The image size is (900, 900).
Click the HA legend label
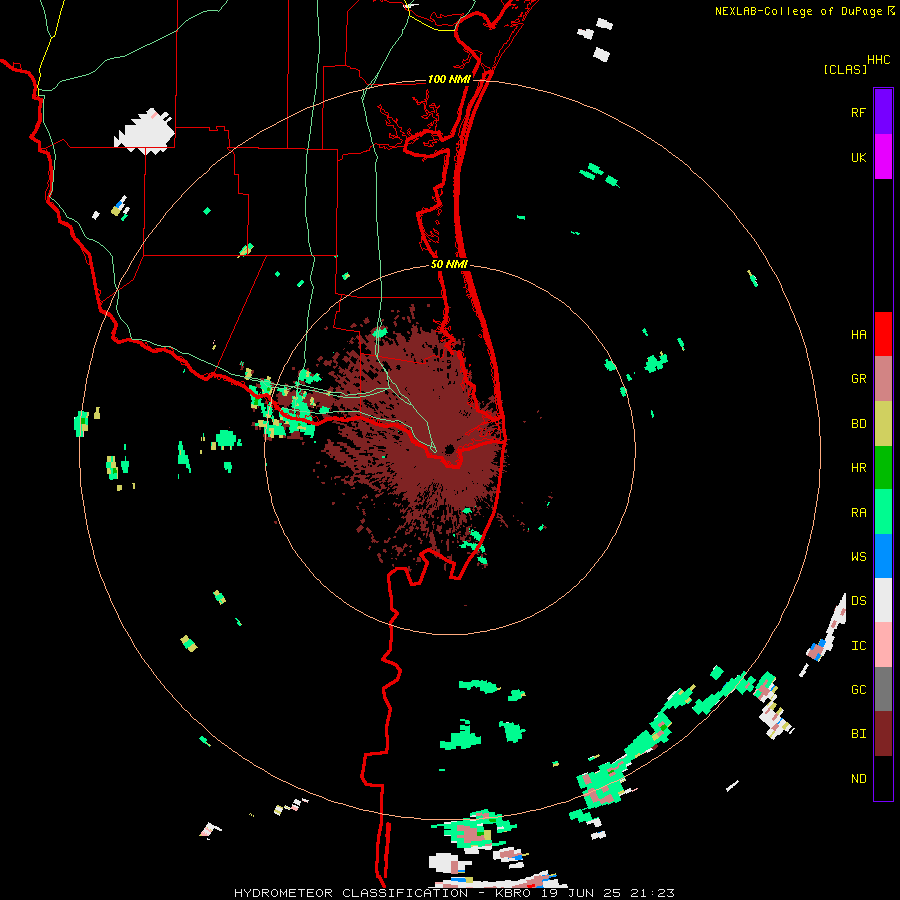tap(858, 334)
